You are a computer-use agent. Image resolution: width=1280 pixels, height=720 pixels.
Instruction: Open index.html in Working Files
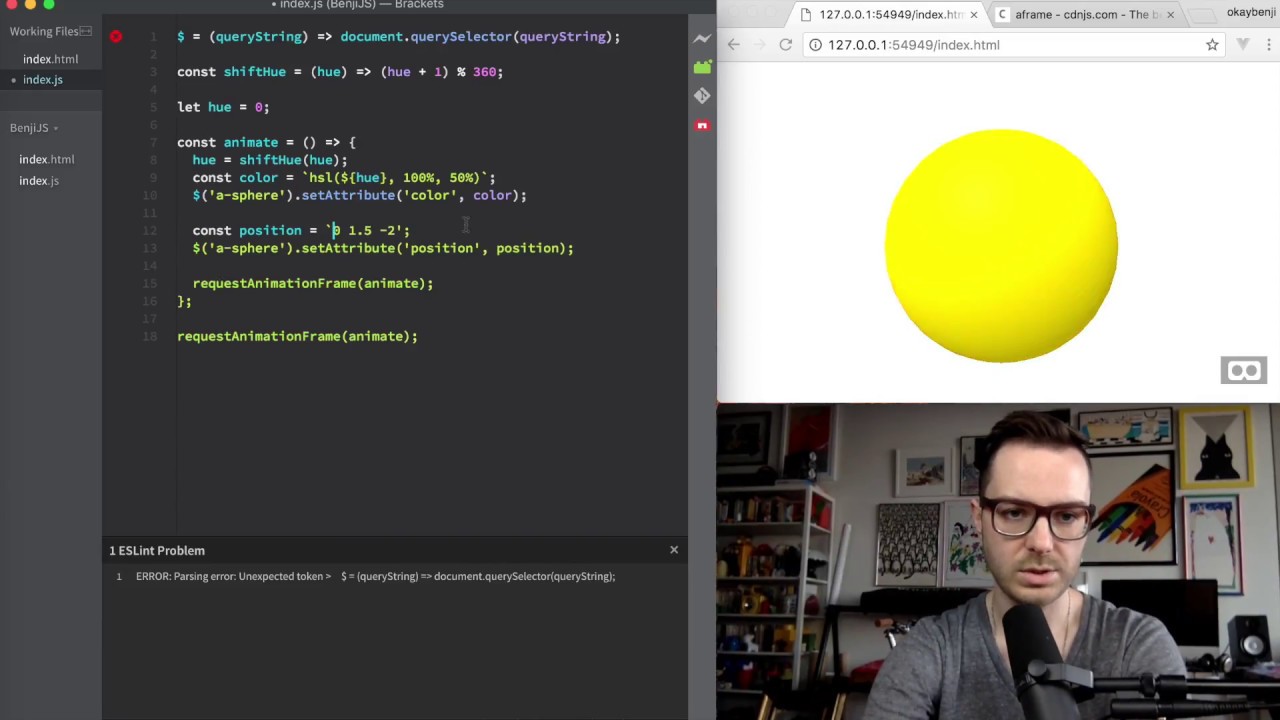[x=50, y=59]
